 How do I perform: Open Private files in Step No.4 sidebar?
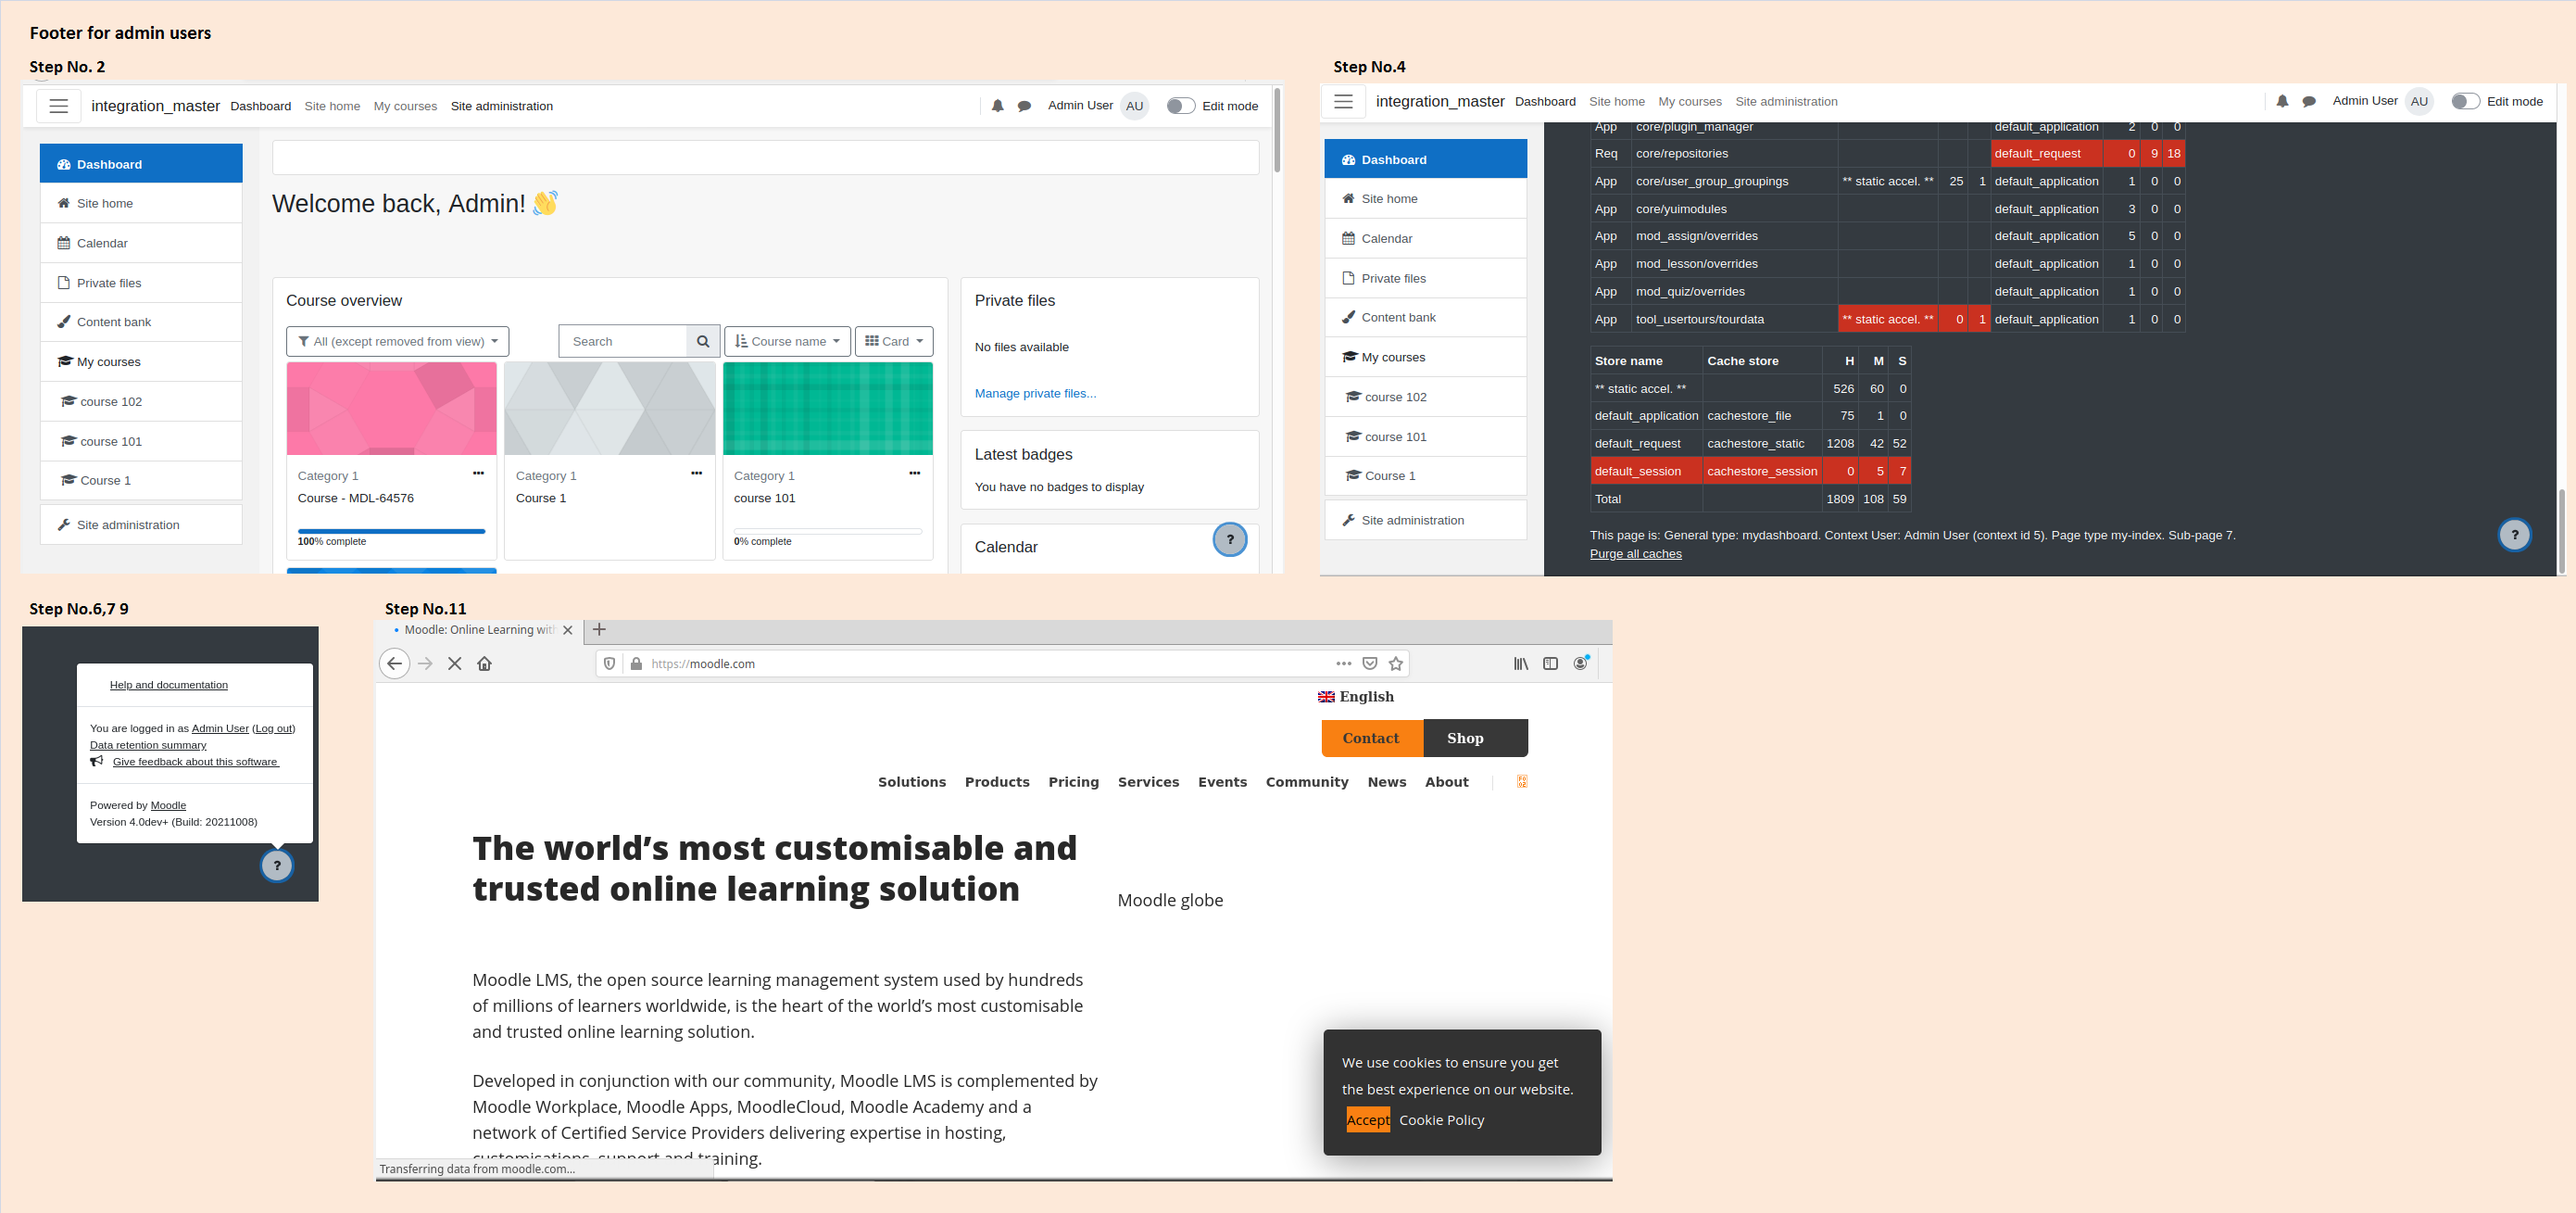coord(1425,278)
